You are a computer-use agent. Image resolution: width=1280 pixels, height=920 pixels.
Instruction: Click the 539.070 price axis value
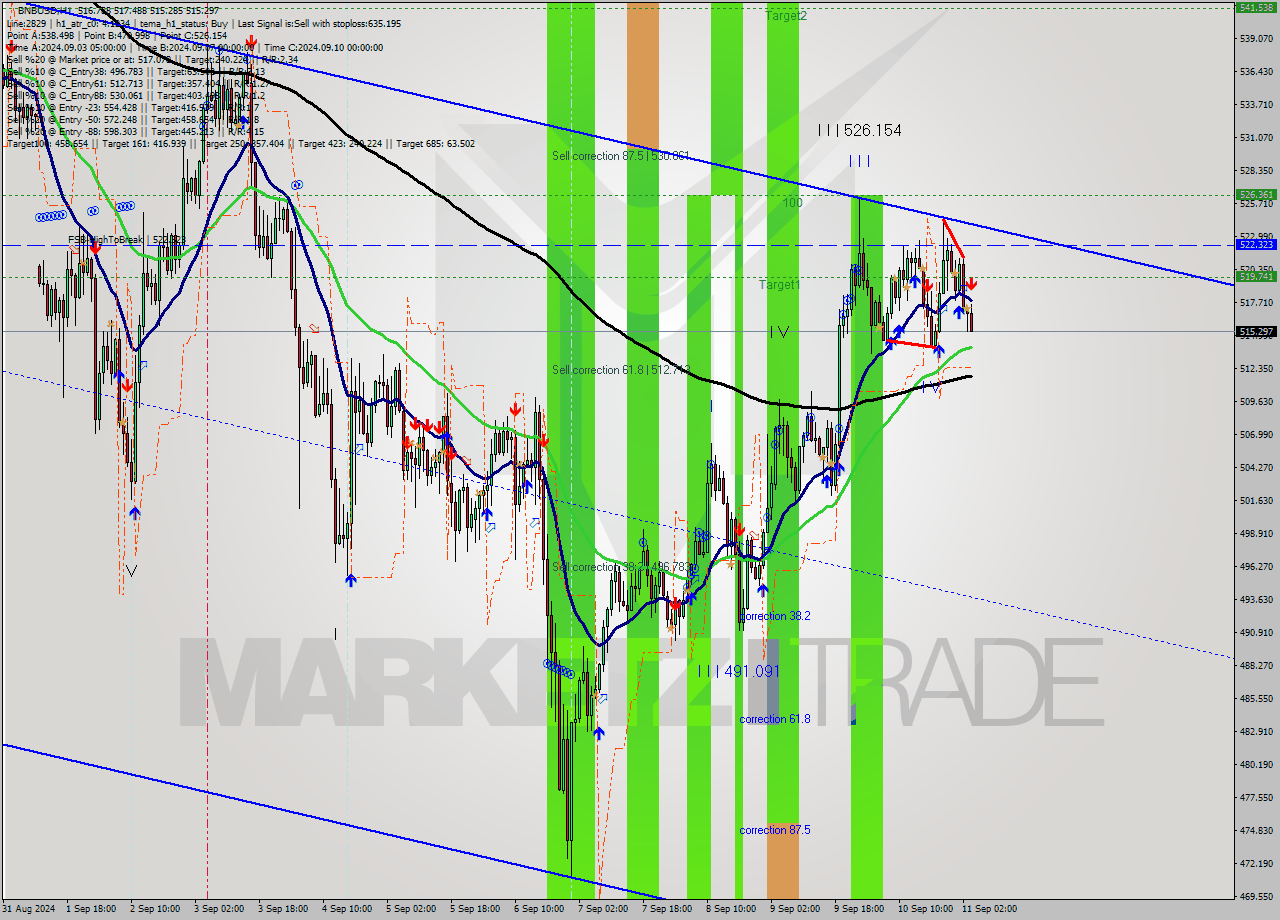tap(1255, 38)
